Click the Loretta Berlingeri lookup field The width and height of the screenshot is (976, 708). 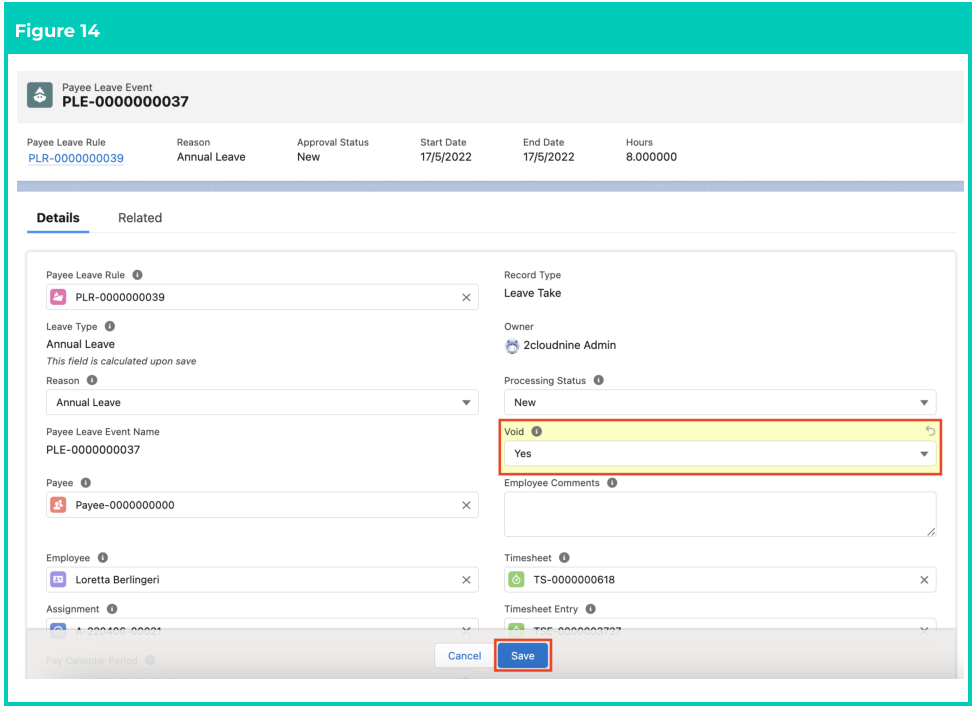click(262, 580)
